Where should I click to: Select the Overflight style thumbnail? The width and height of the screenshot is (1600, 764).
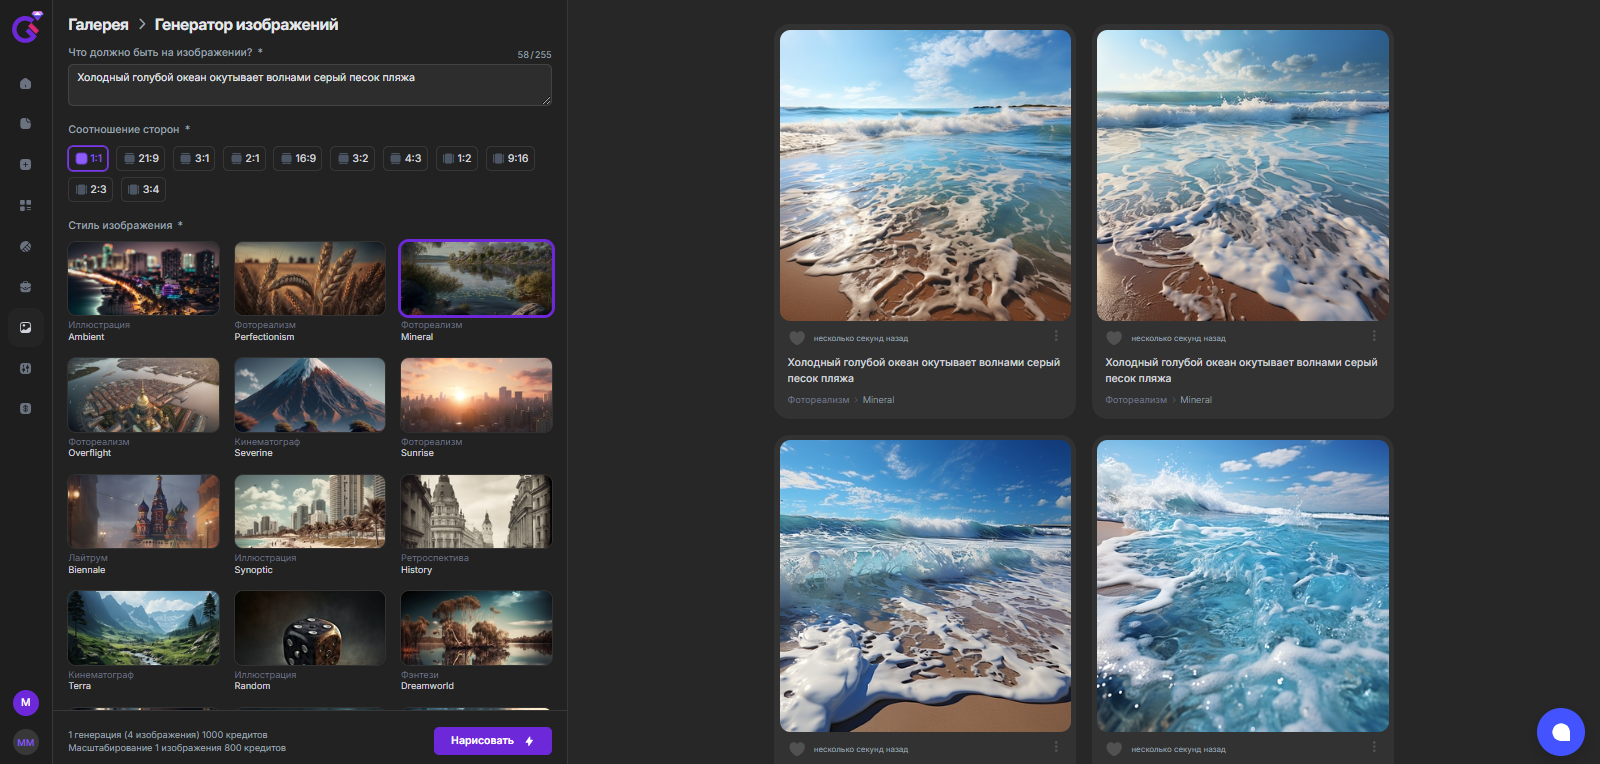[144, 395]
